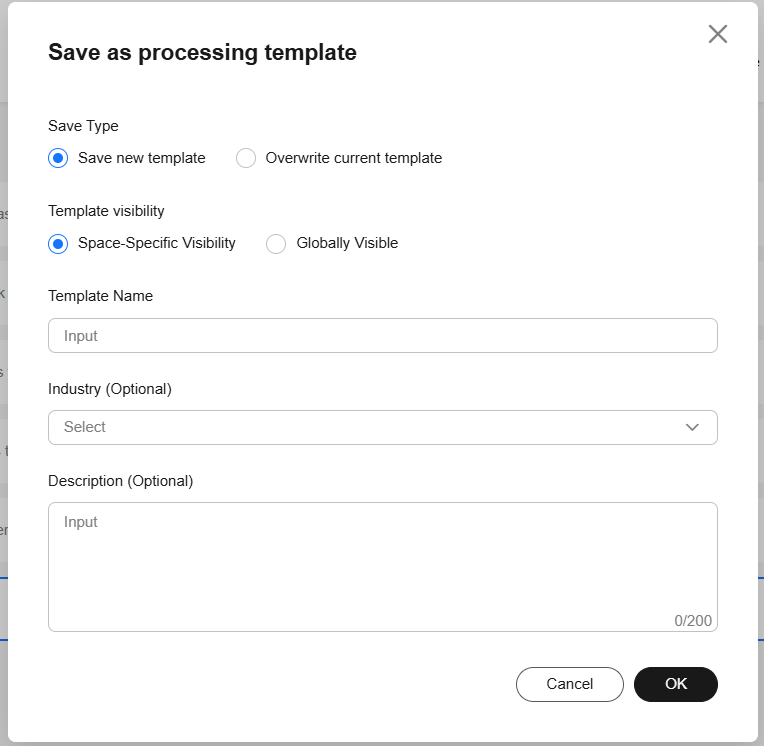Screen dimensions: 764x746
Task: Select Space-Specific Visibility radio button
Action: 59,243
